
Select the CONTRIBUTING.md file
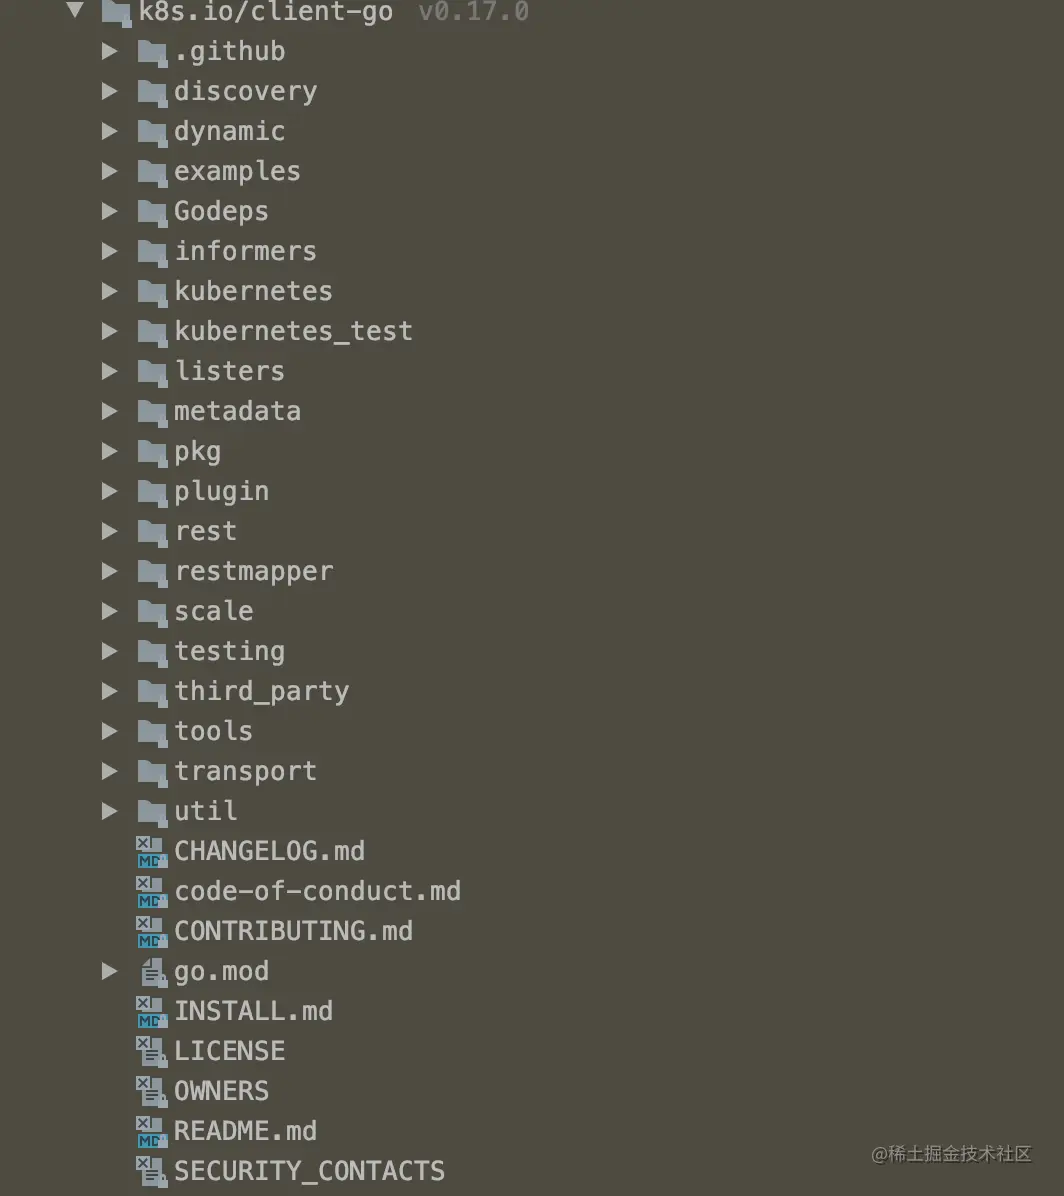click(293, 931)
